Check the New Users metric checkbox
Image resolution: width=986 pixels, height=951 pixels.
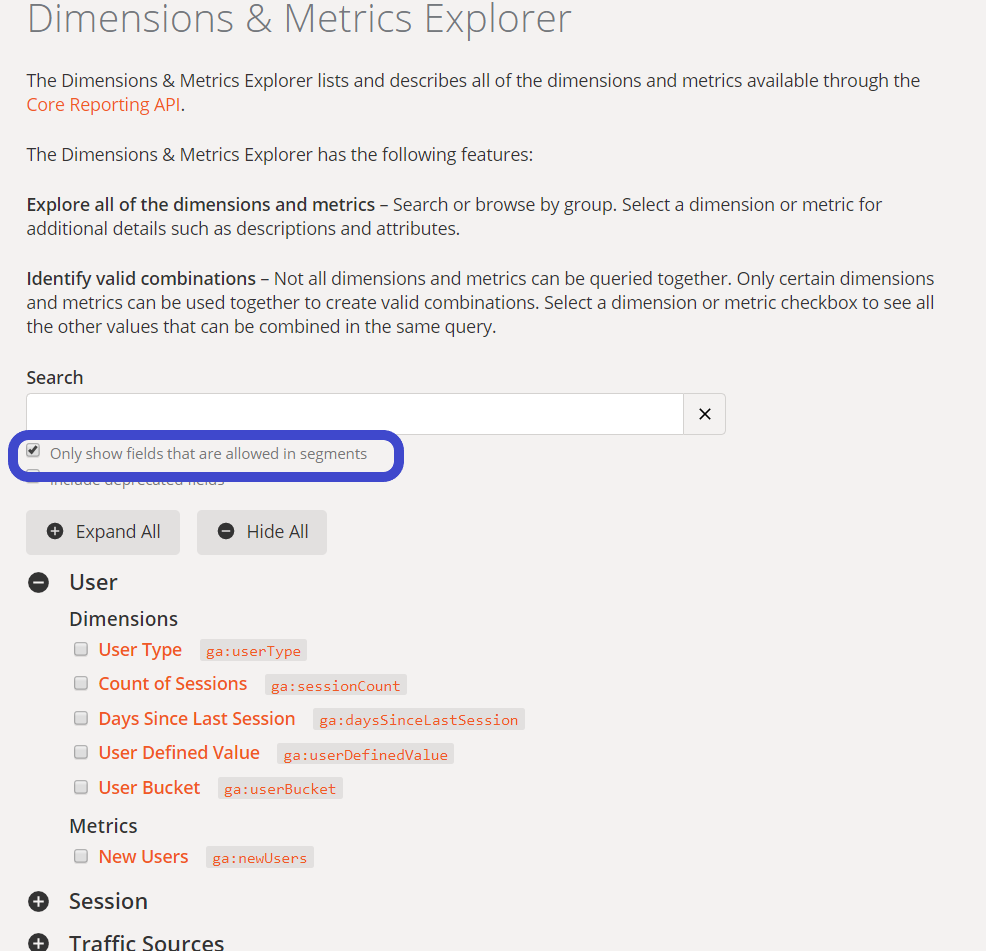pos(81,856)
